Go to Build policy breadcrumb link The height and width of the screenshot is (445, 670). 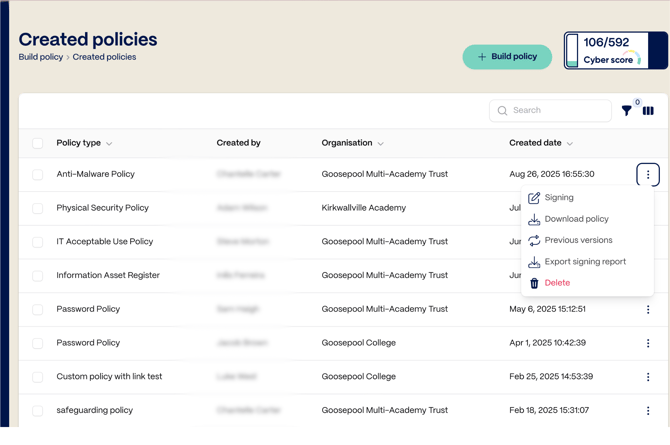[41, 57]
